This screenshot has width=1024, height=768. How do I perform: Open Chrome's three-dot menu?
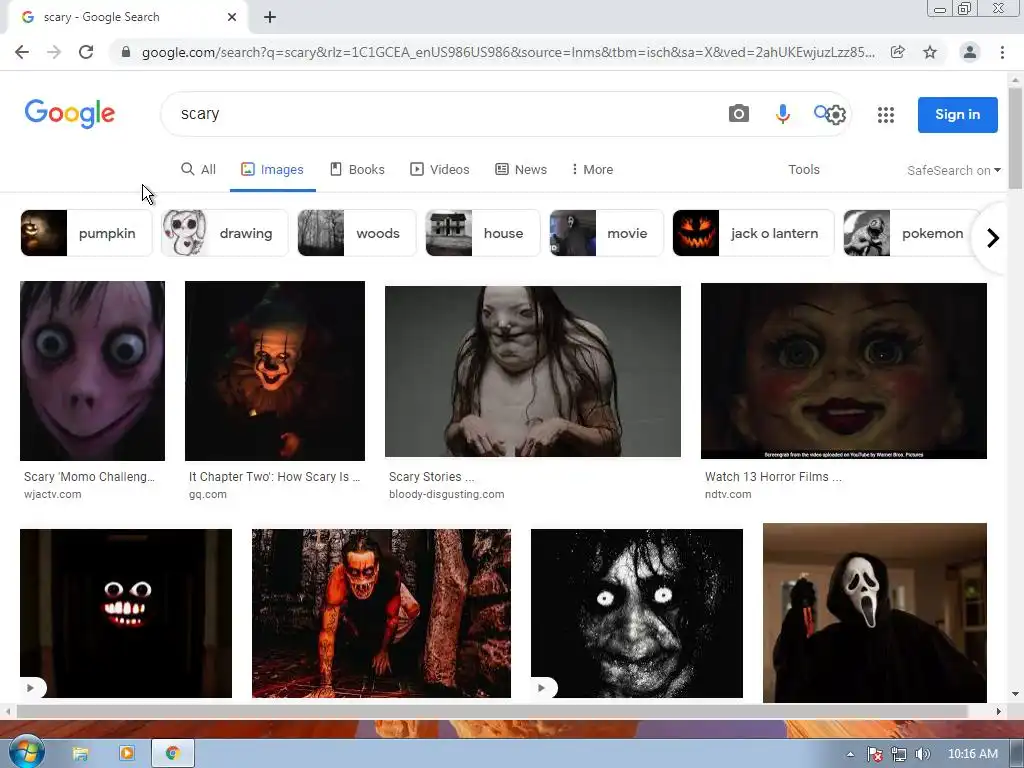pos(1002,52)
